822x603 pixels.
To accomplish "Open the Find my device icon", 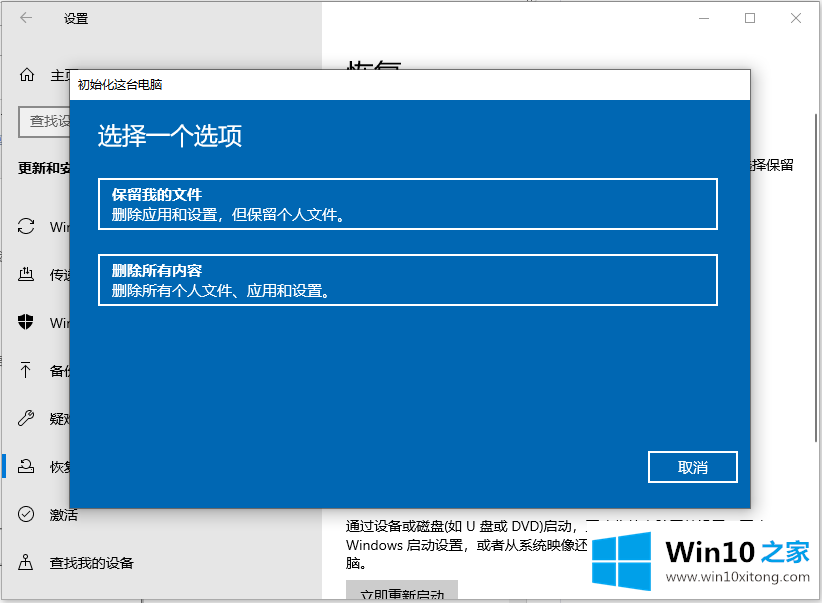I will [x=26, y=563].
